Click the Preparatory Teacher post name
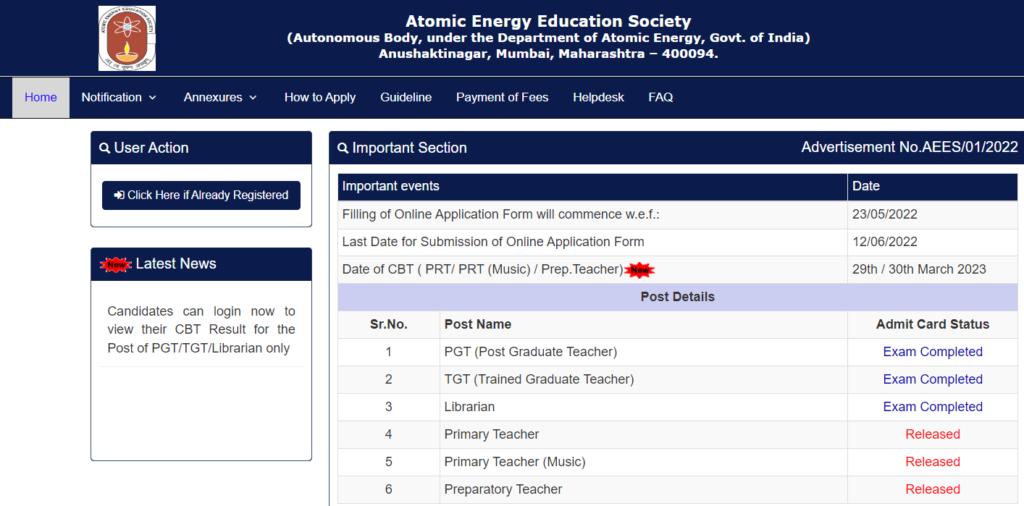Viewport: 1024px width, 506px height. [503, 489]
